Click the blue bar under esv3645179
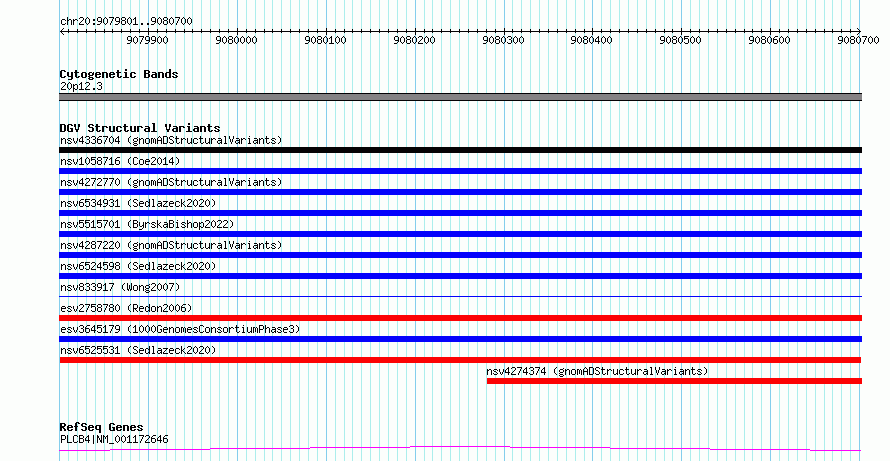 460,339
